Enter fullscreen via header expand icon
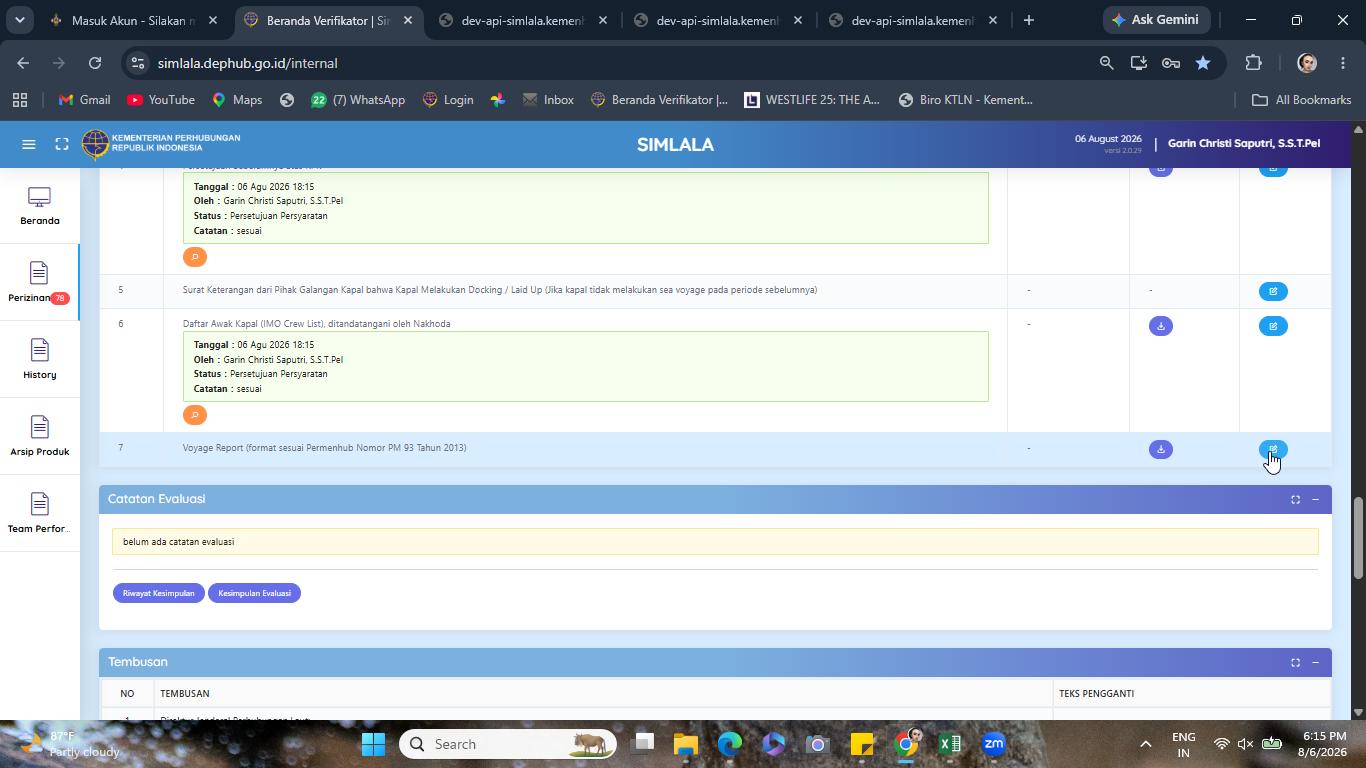Image resolution: width=1366 pixels, height=768 pixels. [62, 144]
